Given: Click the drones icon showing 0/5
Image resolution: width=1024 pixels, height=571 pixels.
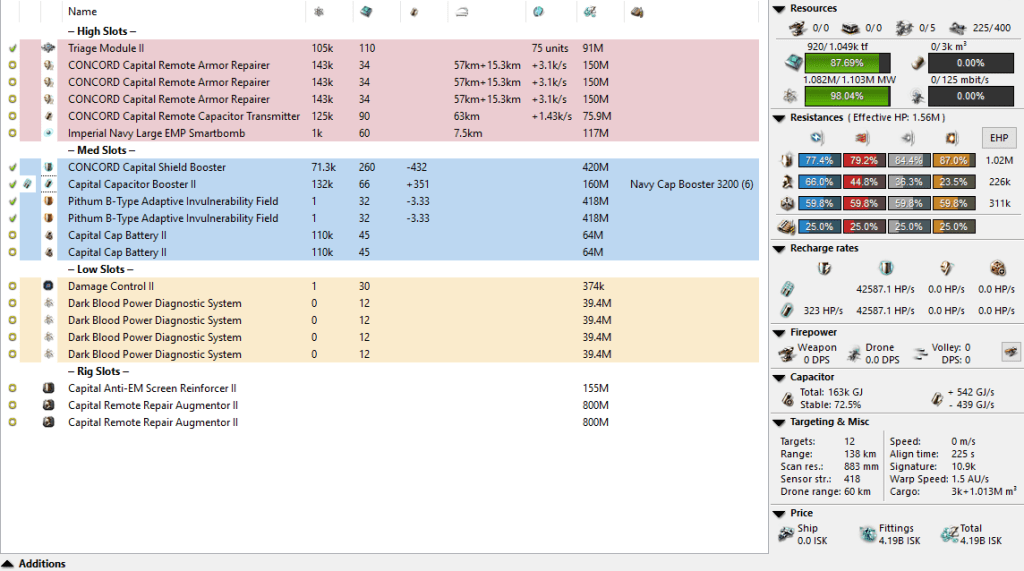Looking at the screenshot, I should coord(904,28).
